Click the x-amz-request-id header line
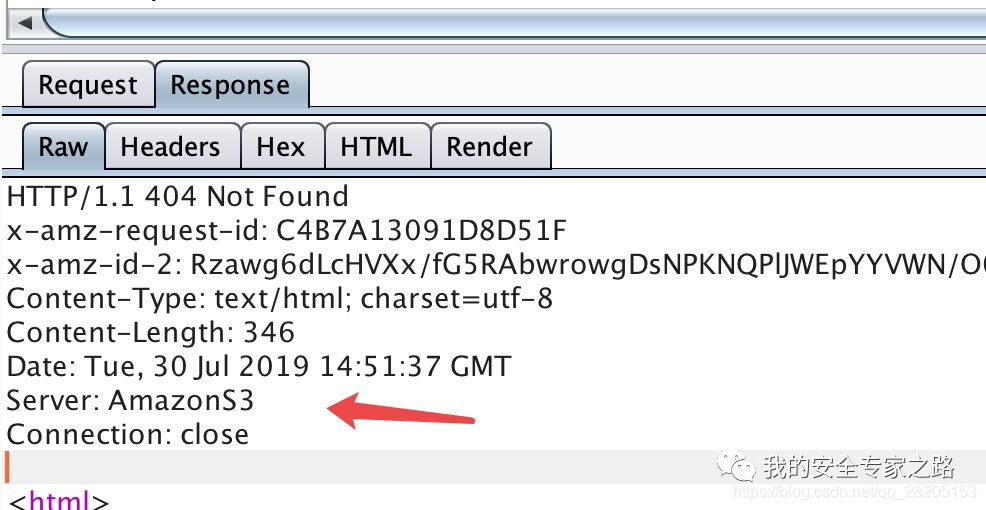Image resolution: width=986 pixels, height=510 pixels. click(x=287, y=231)
